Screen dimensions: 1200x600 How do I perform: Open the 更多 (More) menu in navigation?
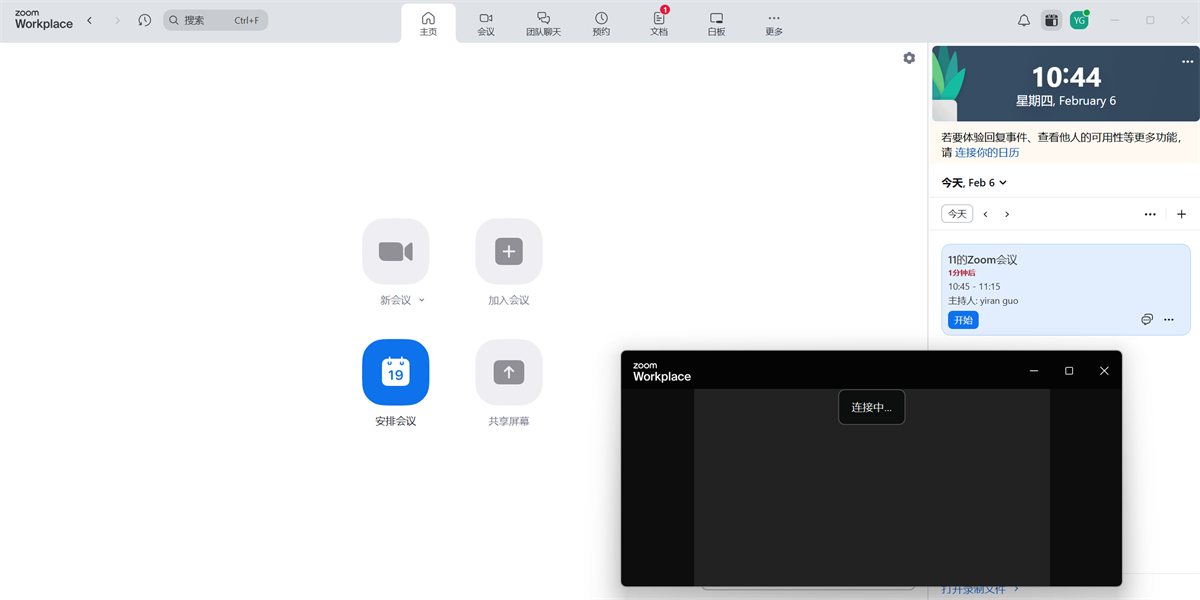[x=773, y=22]
